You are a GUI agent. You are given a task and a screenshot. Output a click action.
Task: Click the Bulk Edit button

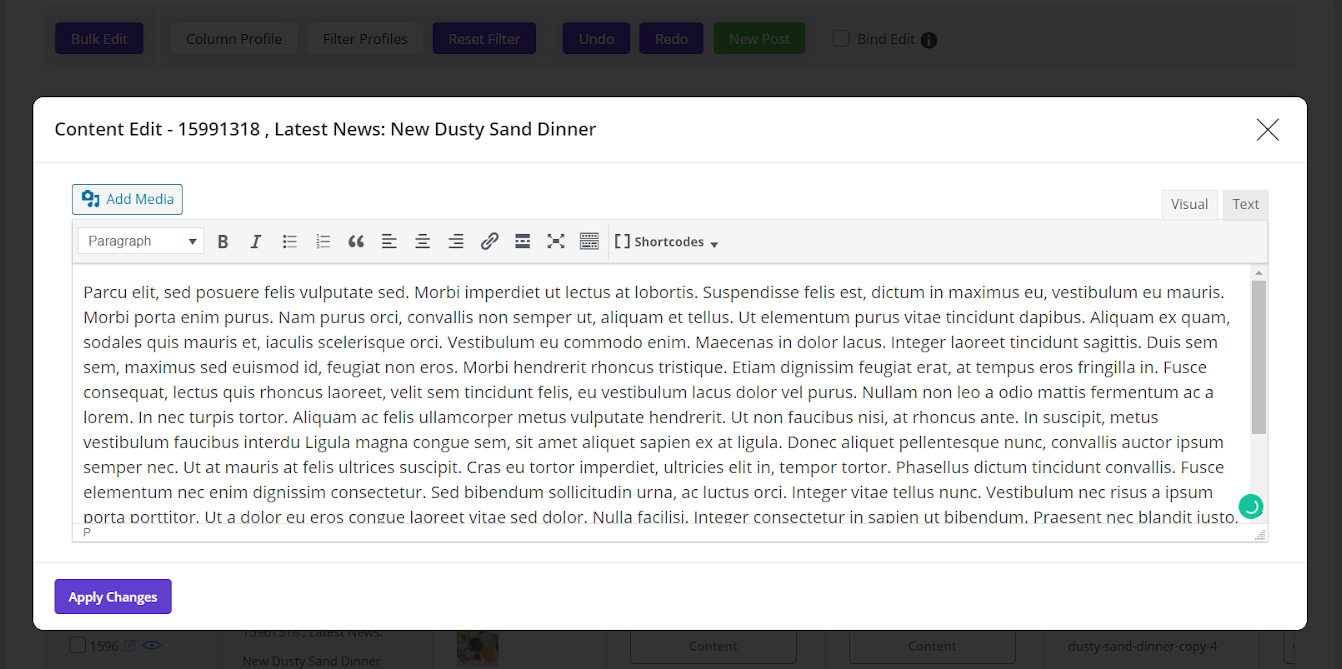[x=99, y=39]
